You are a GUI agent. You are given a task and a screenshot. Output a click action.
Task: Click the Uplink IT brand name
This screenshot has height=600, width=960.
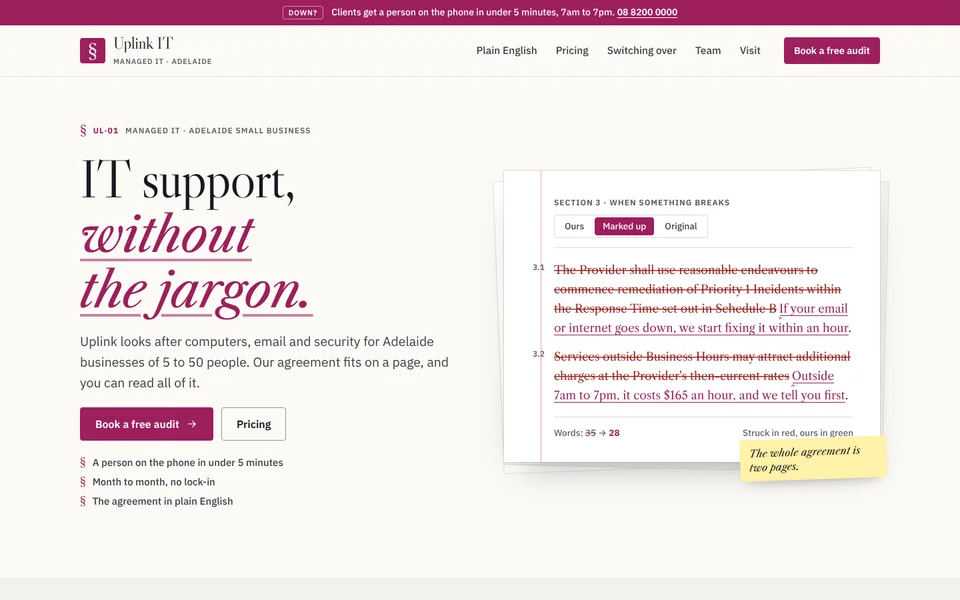143,43
